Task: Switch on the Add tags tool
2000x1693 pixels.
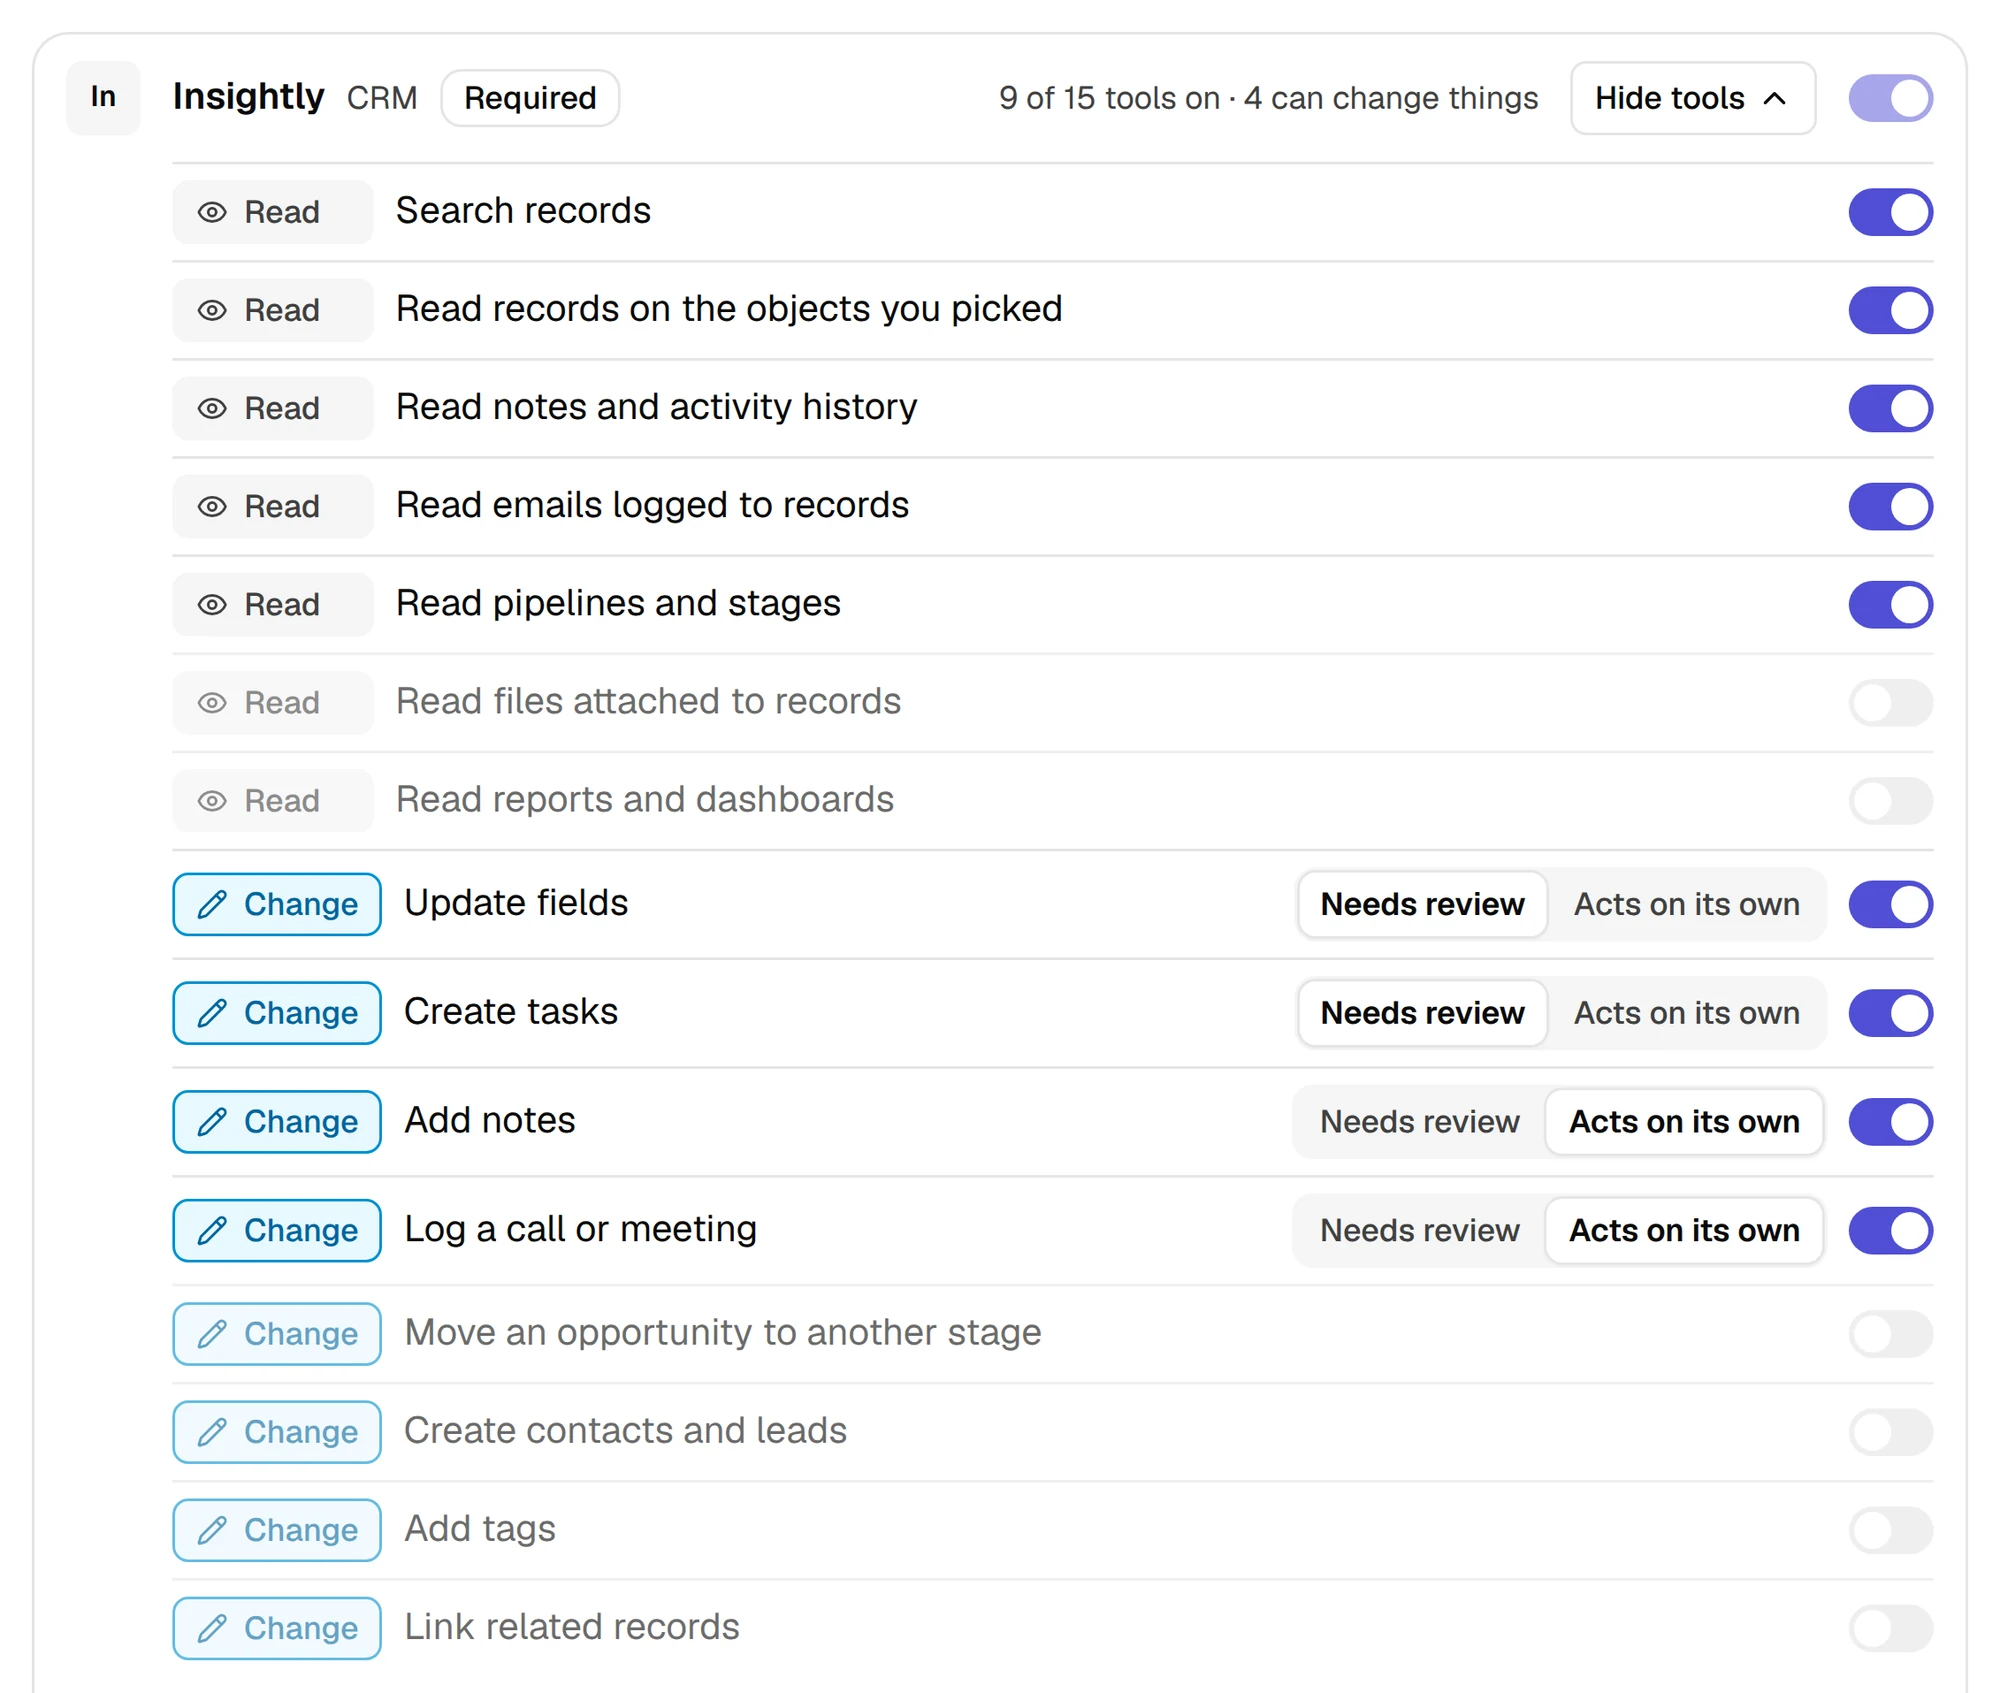Action: (1890, 1530)
